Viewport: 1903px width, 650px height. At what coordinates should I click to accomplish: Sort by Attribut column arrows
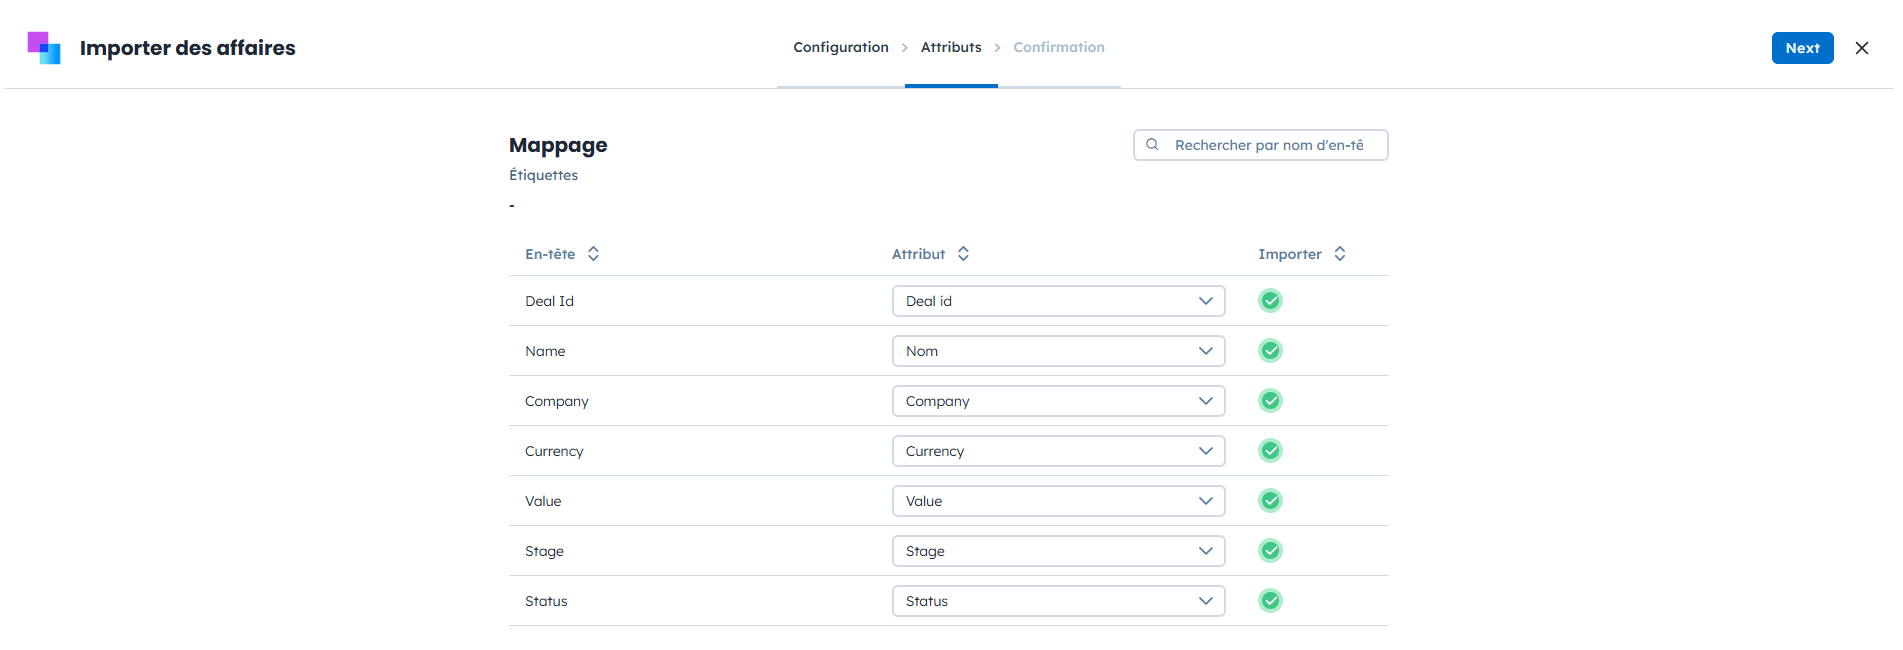click(963, 254)
